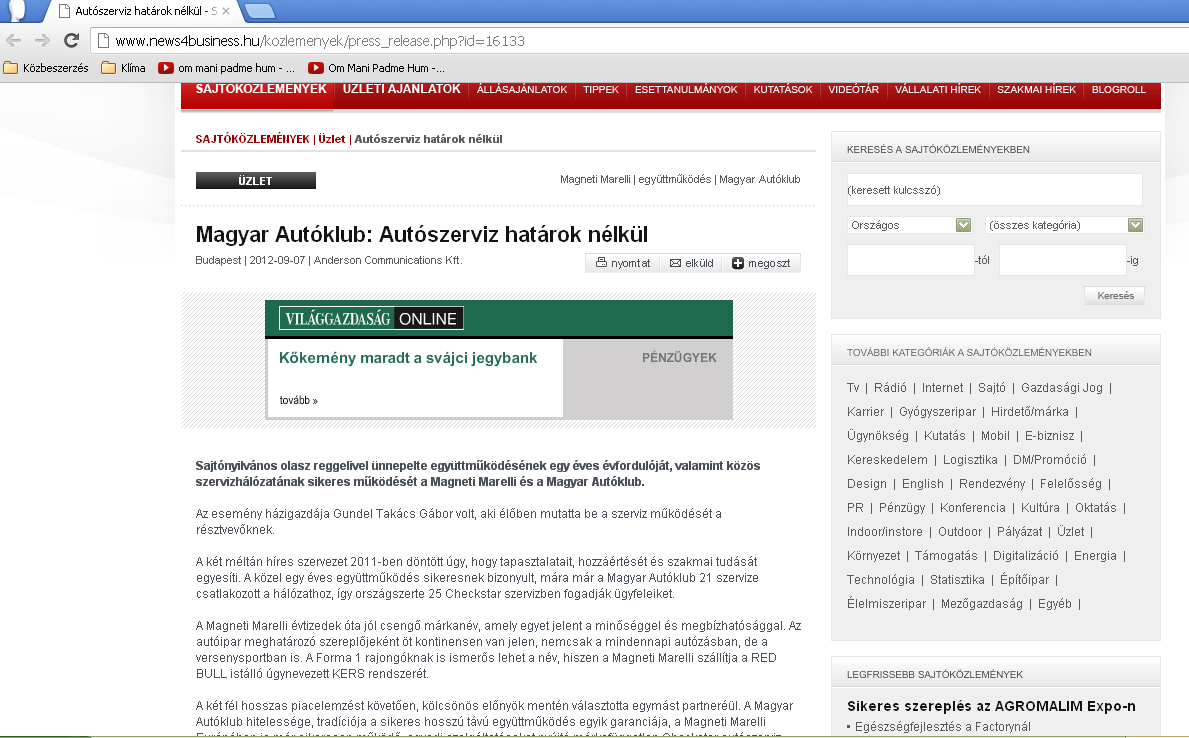1189x738 pixels.
Task: Open SZAKMAI HÍREK navigation item
Action: (1036, 90)
